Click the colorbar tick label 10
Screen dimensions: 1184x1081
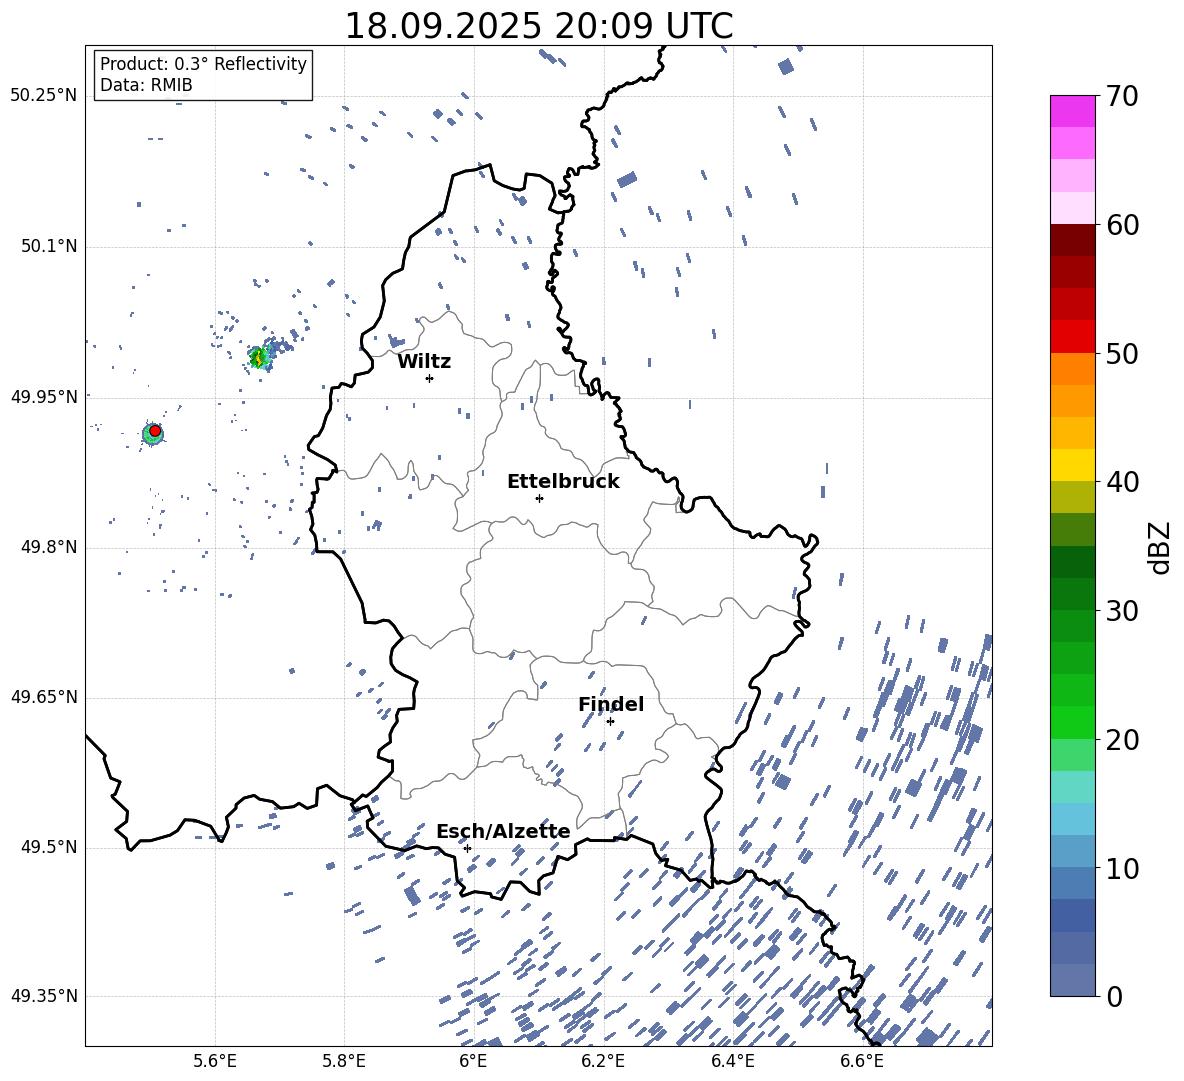pyautogui.click(x=1121, y=868)
